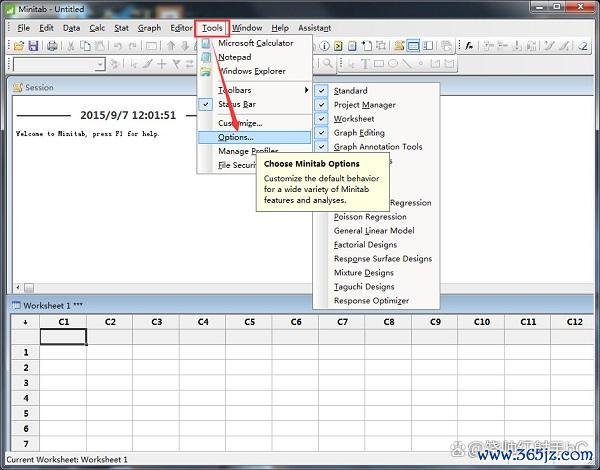Click the yellow command line editor icon
The height and width of the screenshot is (470, 600).
click(338, 46)
